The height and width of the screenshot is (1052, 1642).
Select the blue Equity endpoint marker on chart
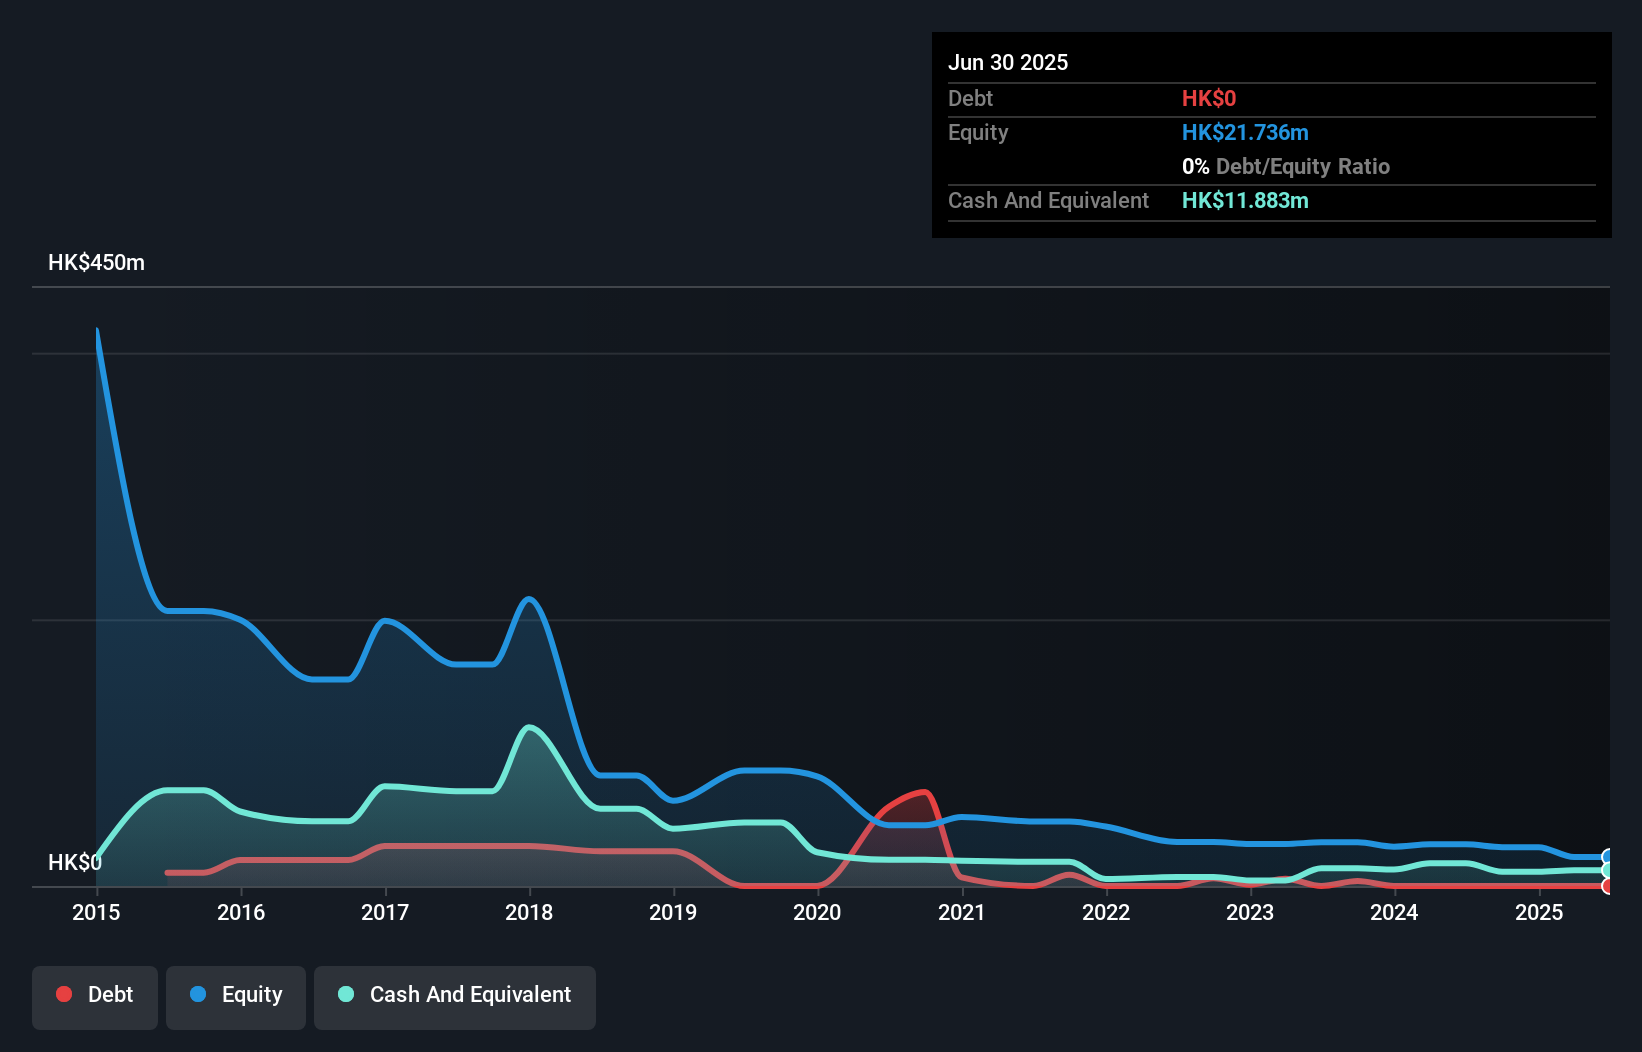[1606, 857]
